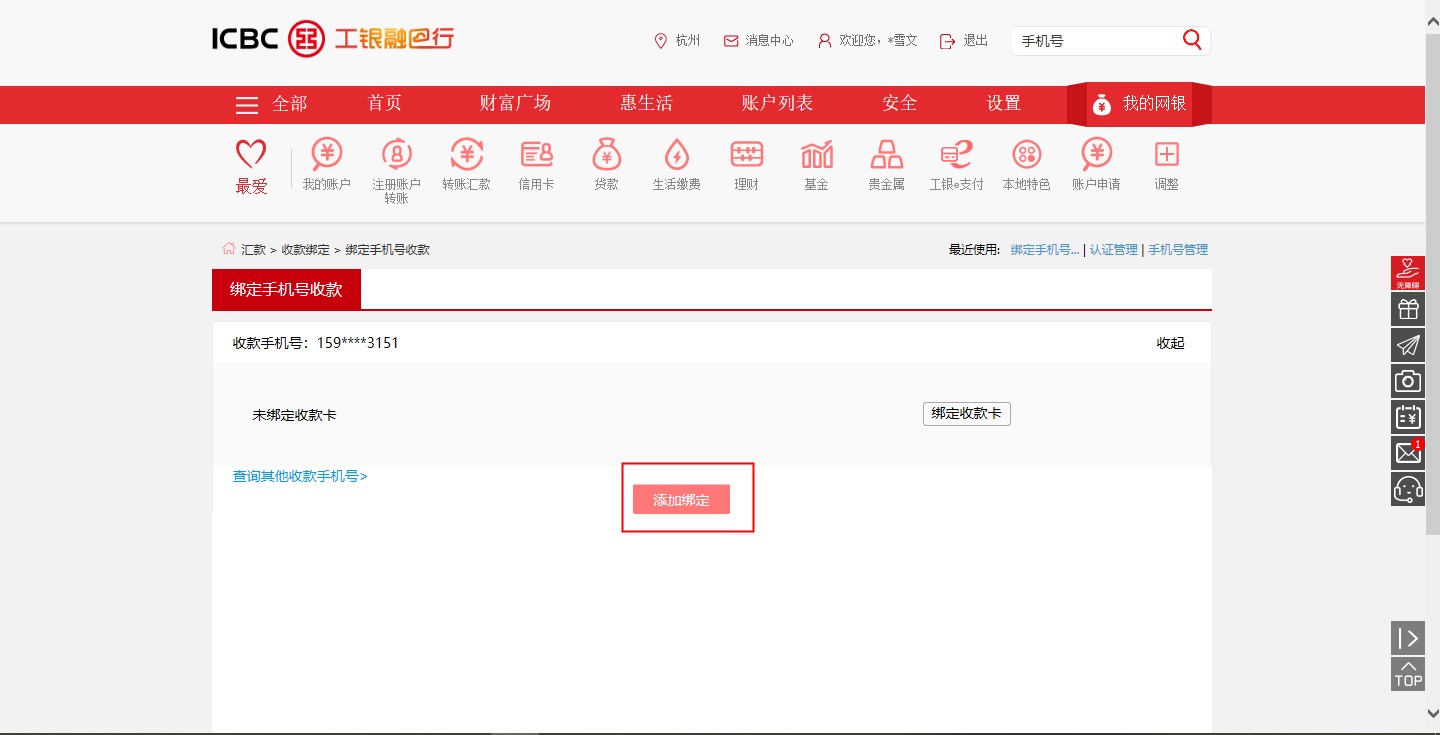The height and width of the screenshot is (735, 1440).
Task: Open the customer service headset icon
Action: click(x=1407, y=489)
